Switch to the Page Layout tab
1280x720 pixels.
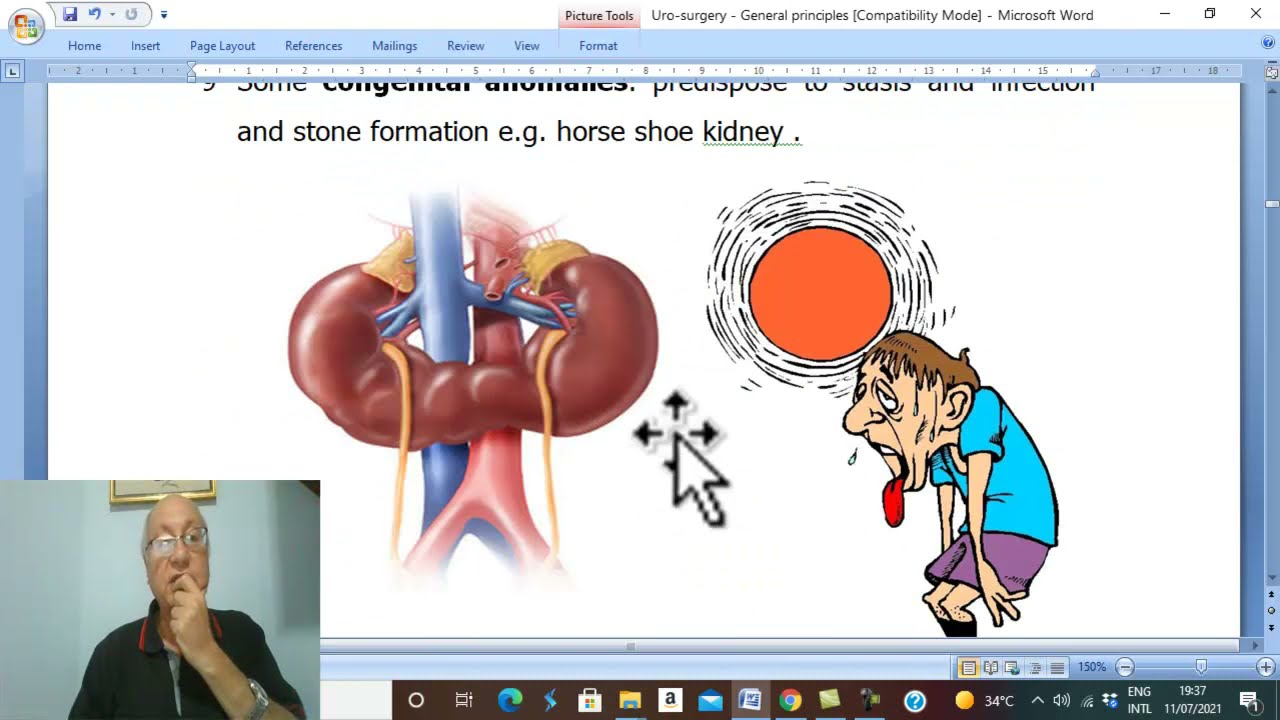pyautogui.click(x=222, y=45)
